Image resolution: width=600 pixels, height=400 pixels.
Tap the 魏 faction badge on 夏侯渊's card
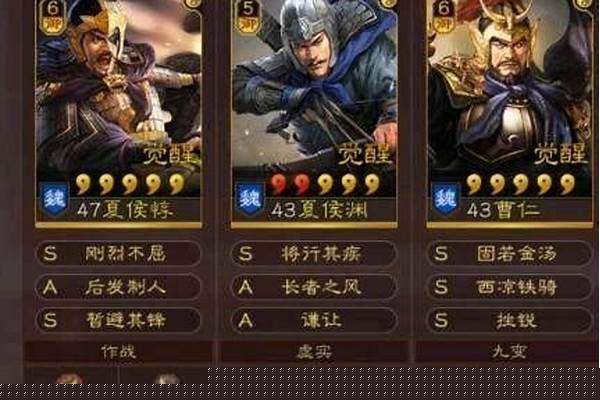[249, 199]
